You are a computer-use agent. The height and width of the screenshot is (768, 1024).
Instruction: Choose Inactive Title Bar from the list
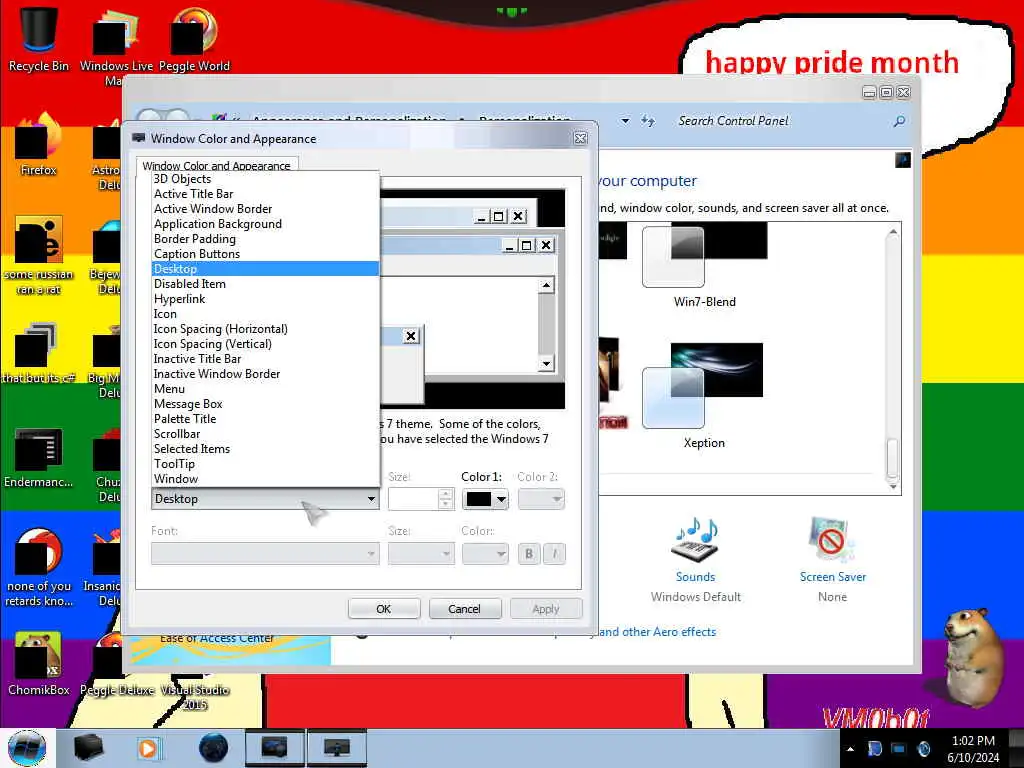265,359
